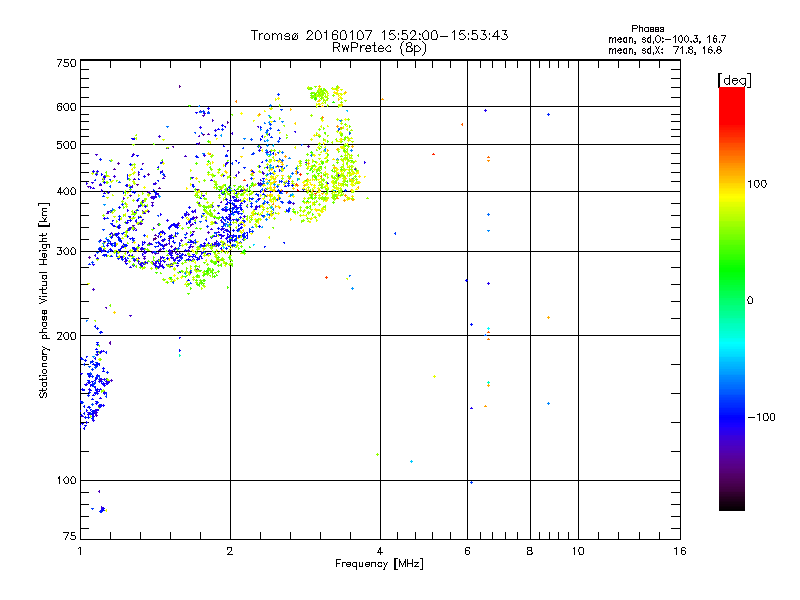Click the x-axis '6' tick label
Image resolution: width=800 pixels, height=600 pixels.
(x=467, y=551)
